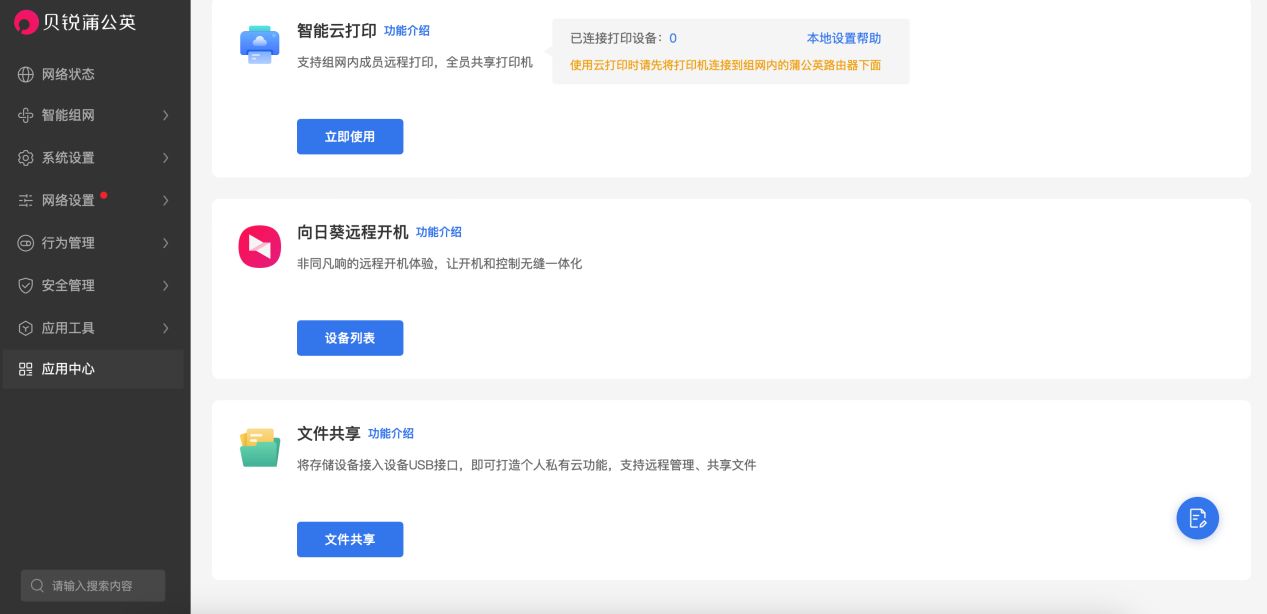Click the floating feedback note icon
Screen dimensions: 1267x614
[1197, 518]
